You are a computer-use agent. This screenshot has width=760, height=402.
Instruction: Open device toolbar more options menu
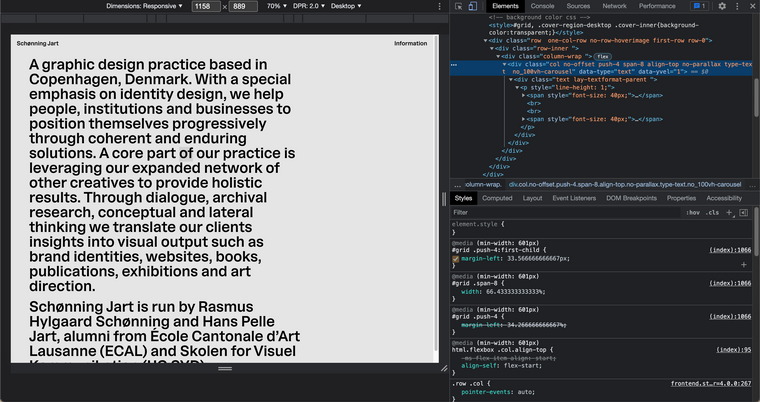coord(441,6)
